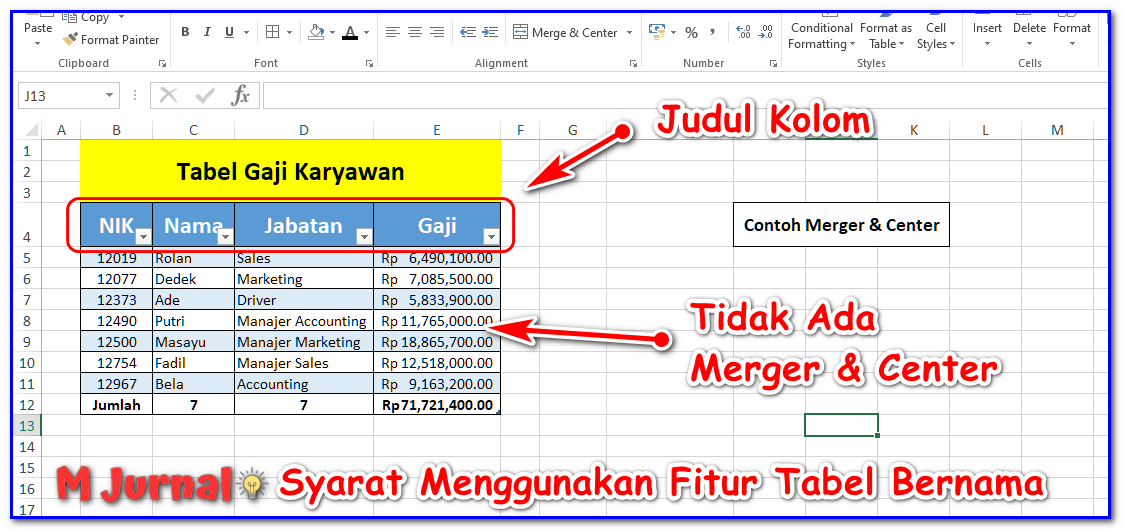Toggle Bold formatting

(185, 32)
